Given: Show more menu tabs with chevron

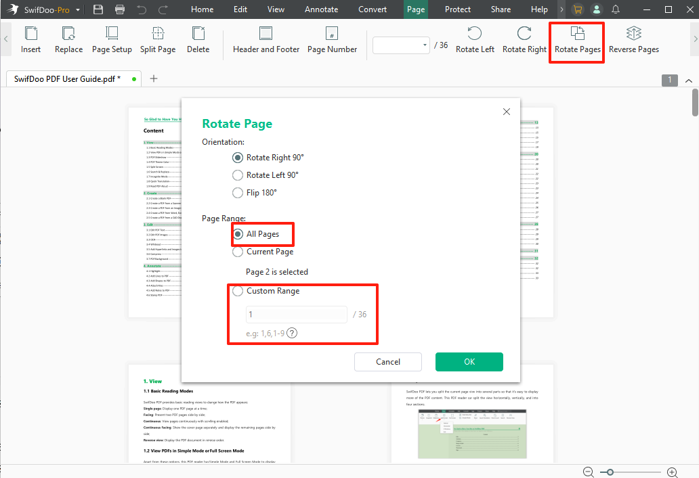Looking at the screenshot, I should tap(561, 9).
